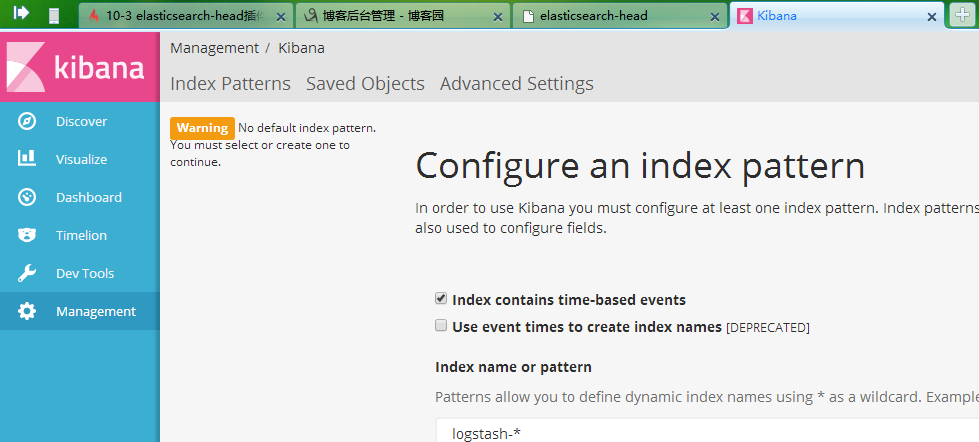Open the Saved Objects section
The width and height of the screenshot is (979, 442).
pos(365,84)
